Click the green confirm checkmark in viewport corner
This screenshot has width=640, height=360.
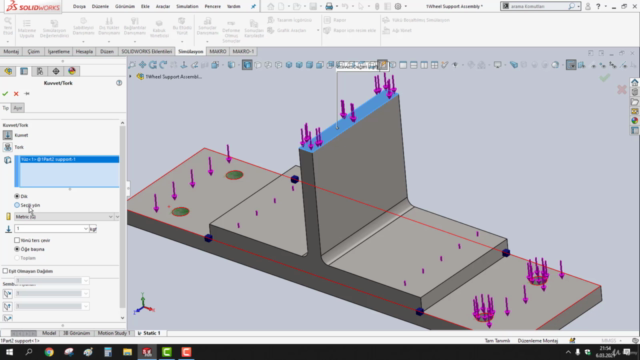(x=604, y=78)
